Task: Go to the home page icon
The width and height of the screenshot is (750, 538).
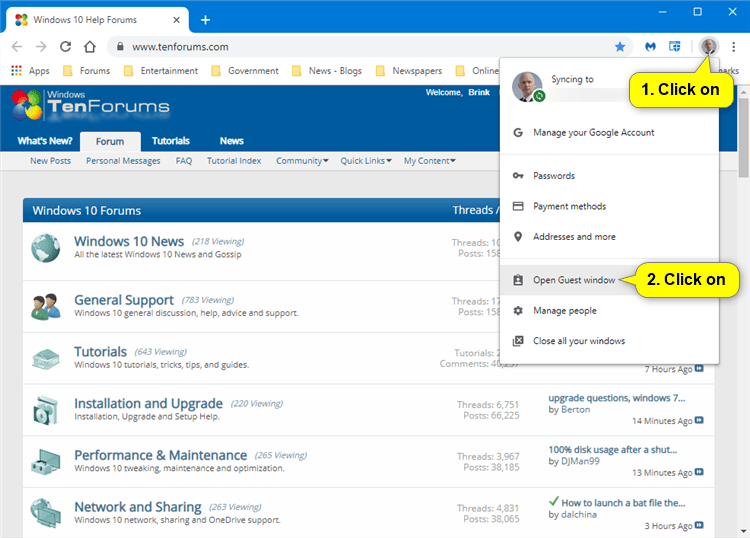Action: click(x=90, y=46)
